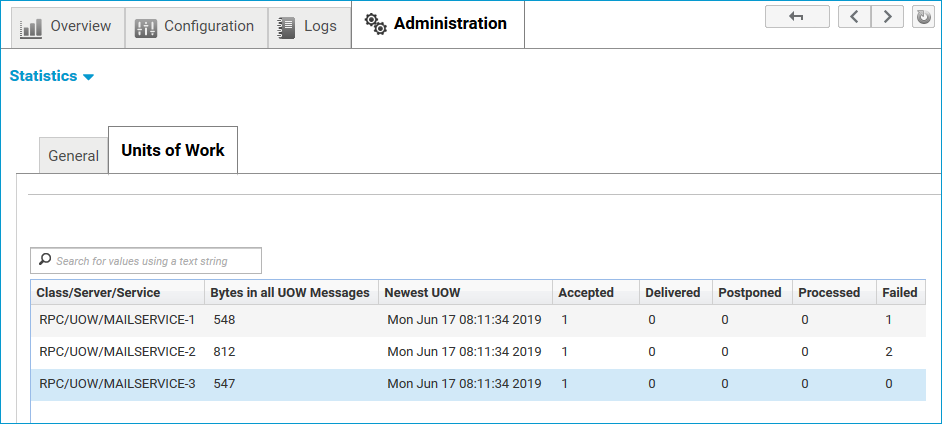Sort by Class/Server/Service column header

tap(118, 292)
